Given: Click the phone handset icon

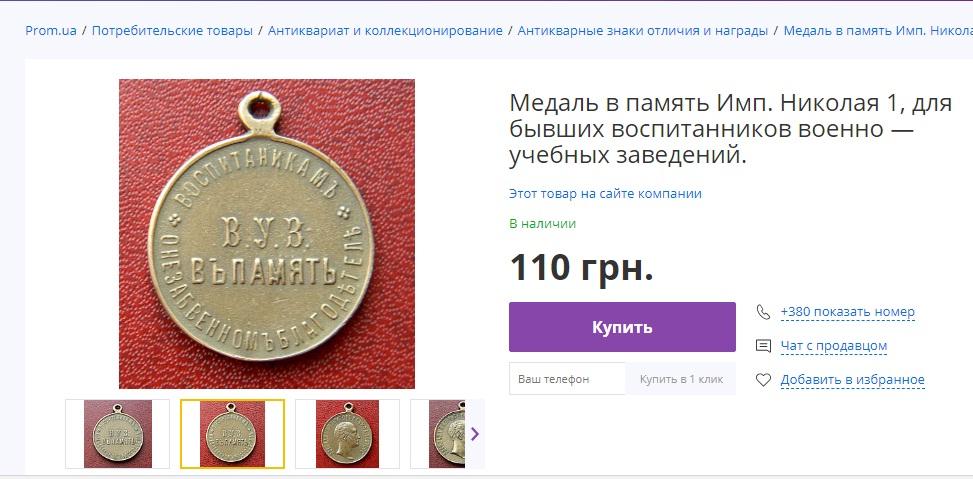Looking at the screenshot, I should 763,311.
